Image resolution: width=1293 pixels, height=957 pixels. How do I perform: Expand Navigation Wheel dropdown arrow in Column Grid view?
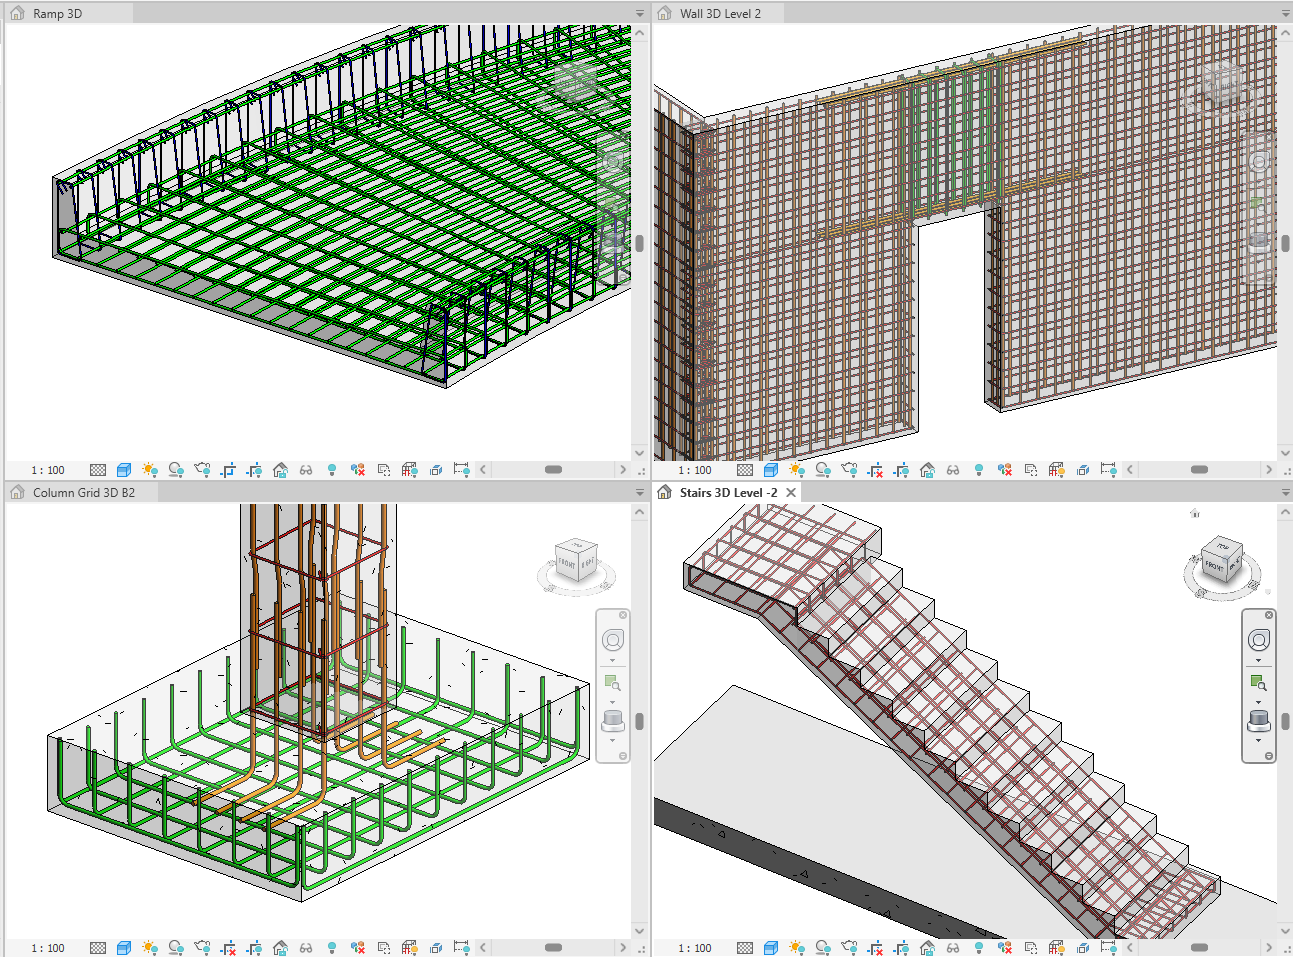tap(613, 660)
